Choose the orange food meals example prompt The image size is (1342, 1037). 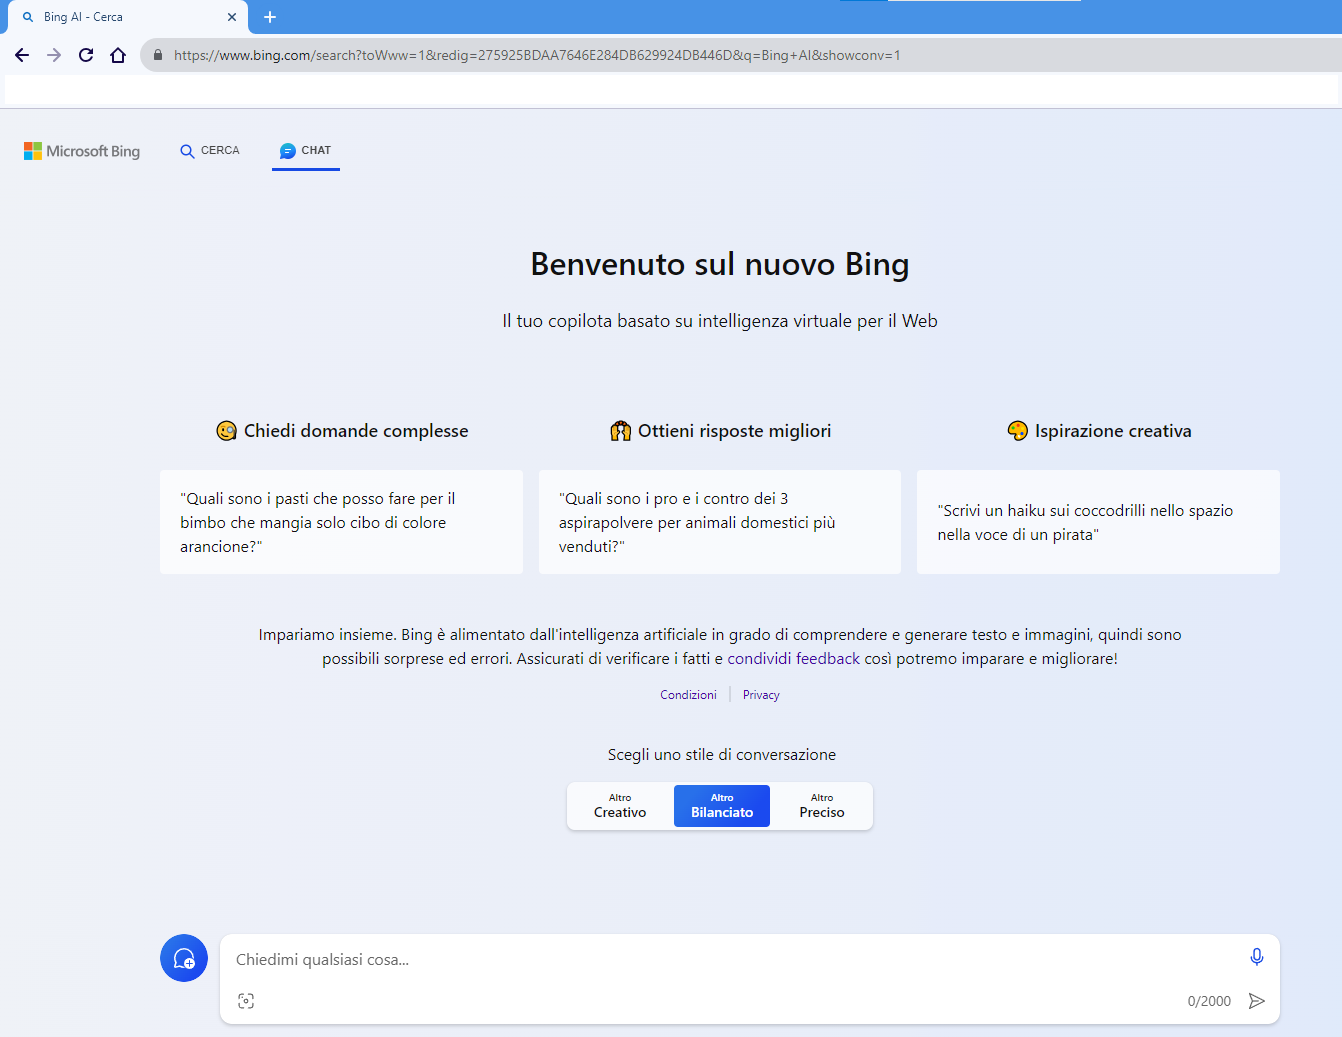click(341, 522)
